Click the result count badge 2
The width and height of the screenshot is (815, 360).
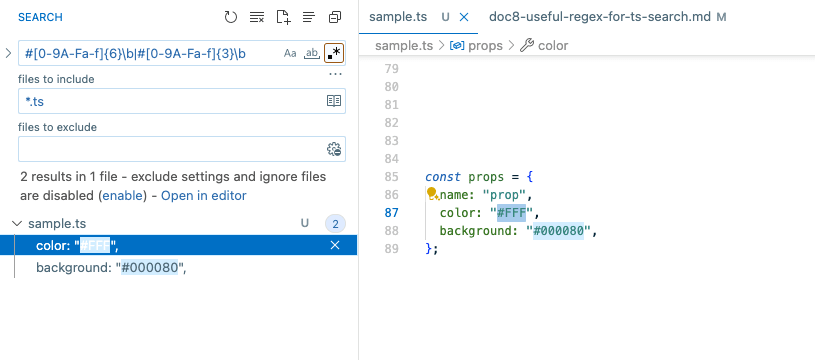click(335, 224)
